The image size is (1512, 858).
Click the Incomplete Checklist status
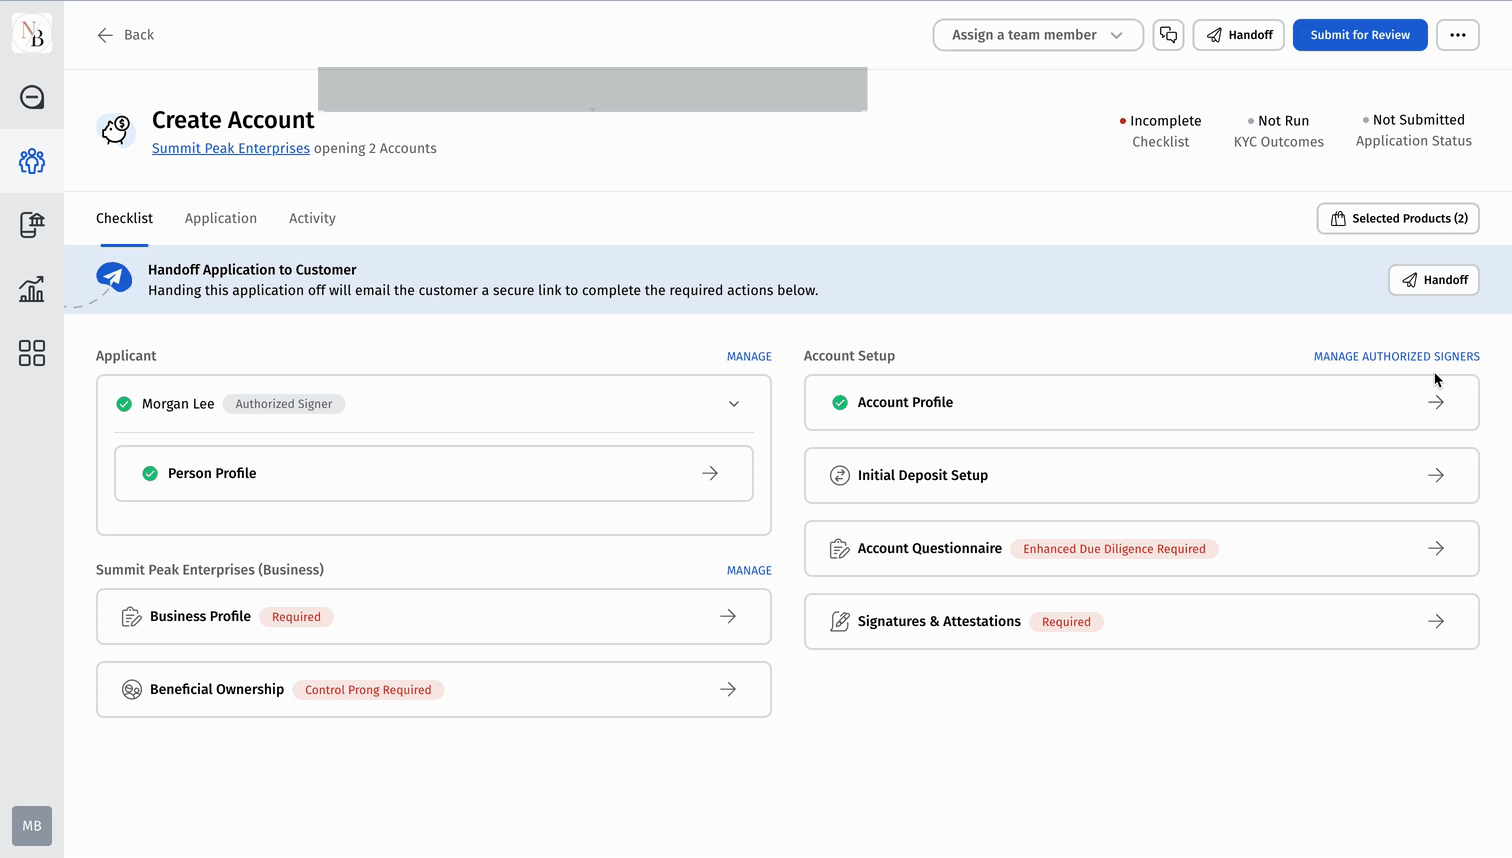coord(1160,131)
